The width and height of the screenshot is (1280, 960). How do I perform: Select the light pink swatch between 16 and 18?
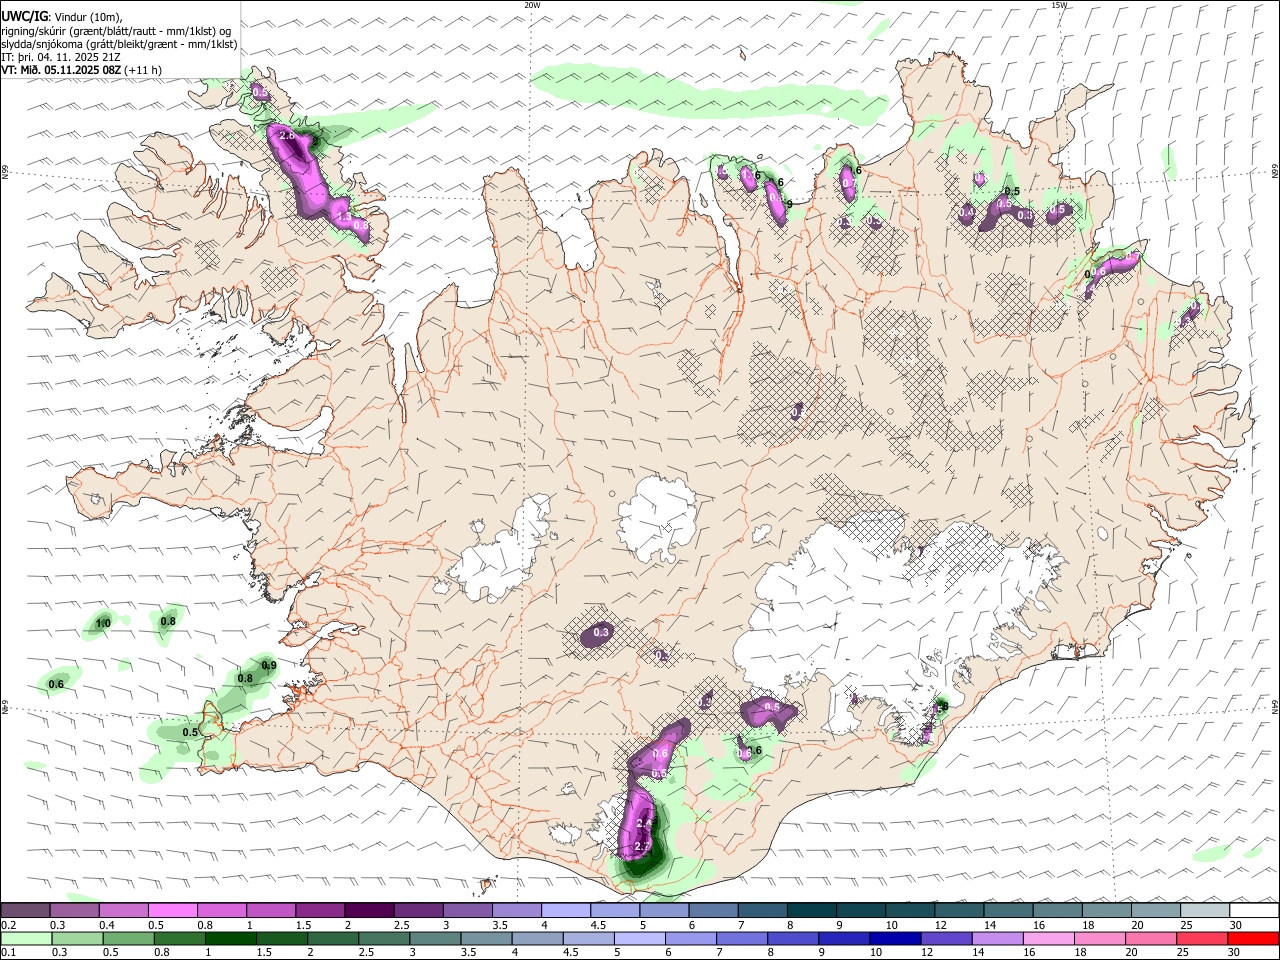click(1049, 938)
